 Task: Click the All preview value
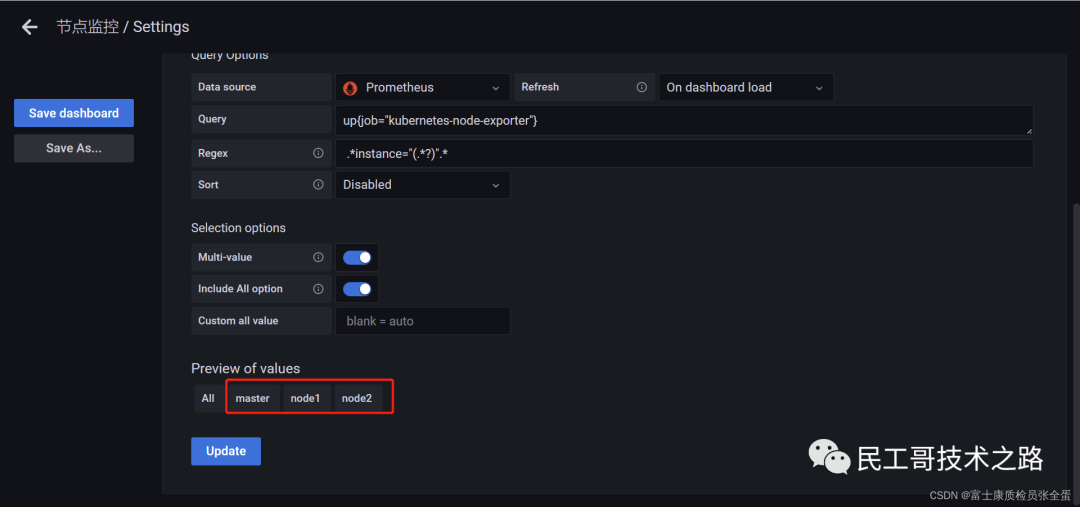tap(208, 398)
